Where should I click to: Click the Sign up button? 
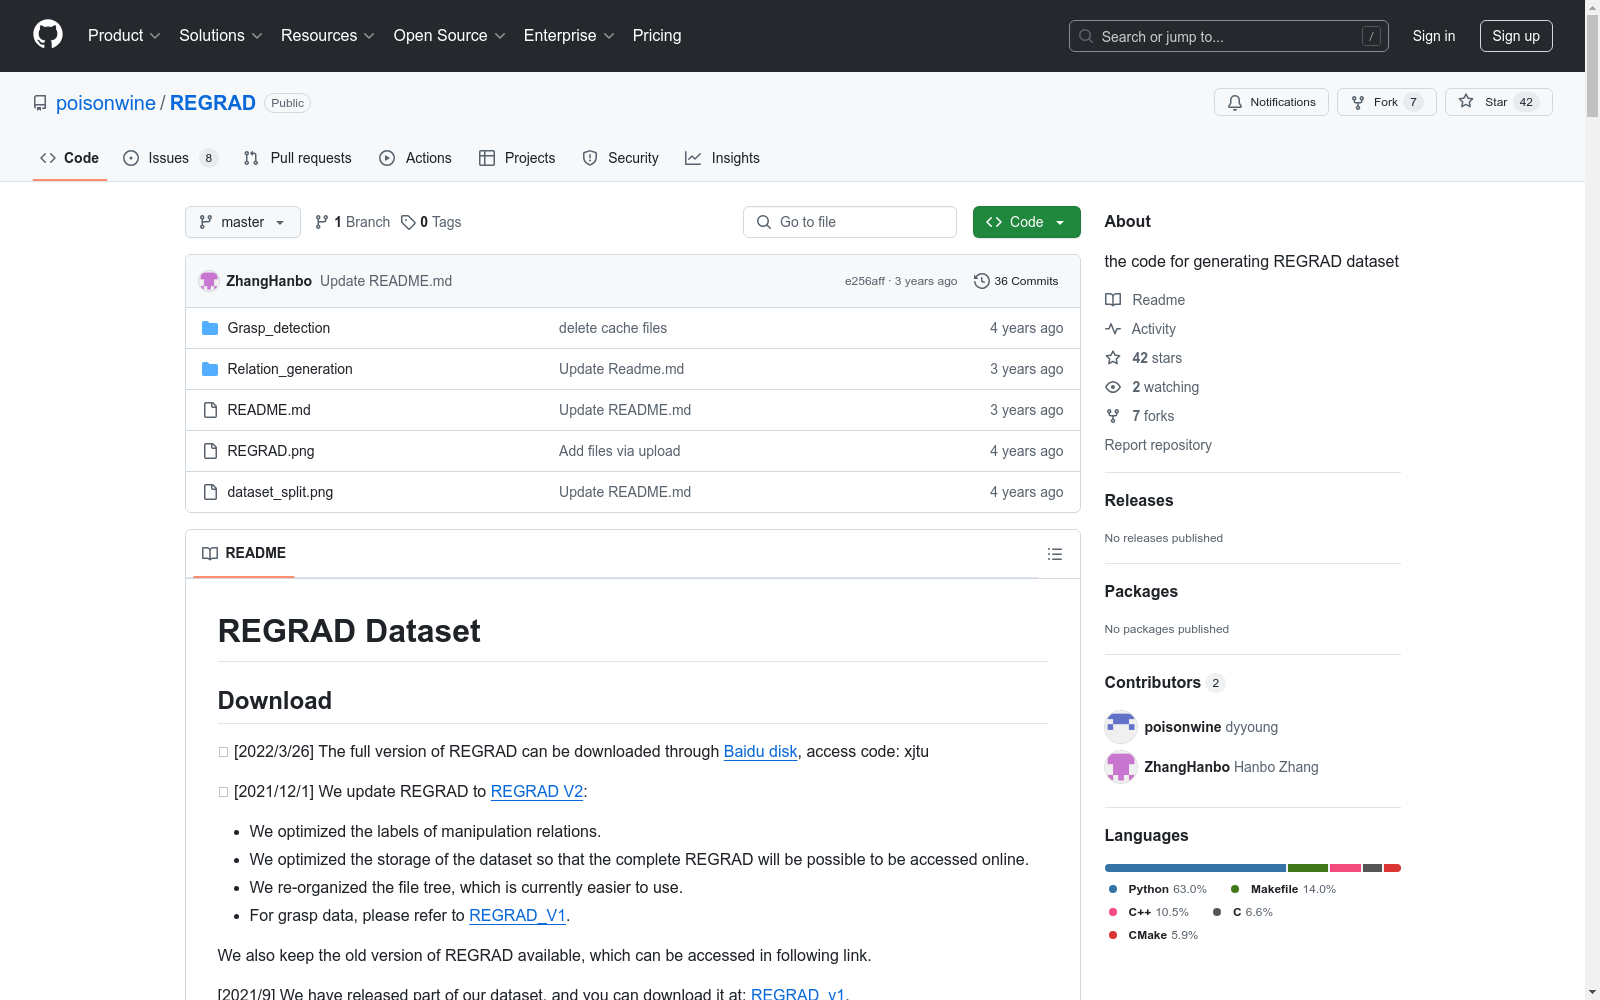coord(1516,36)
